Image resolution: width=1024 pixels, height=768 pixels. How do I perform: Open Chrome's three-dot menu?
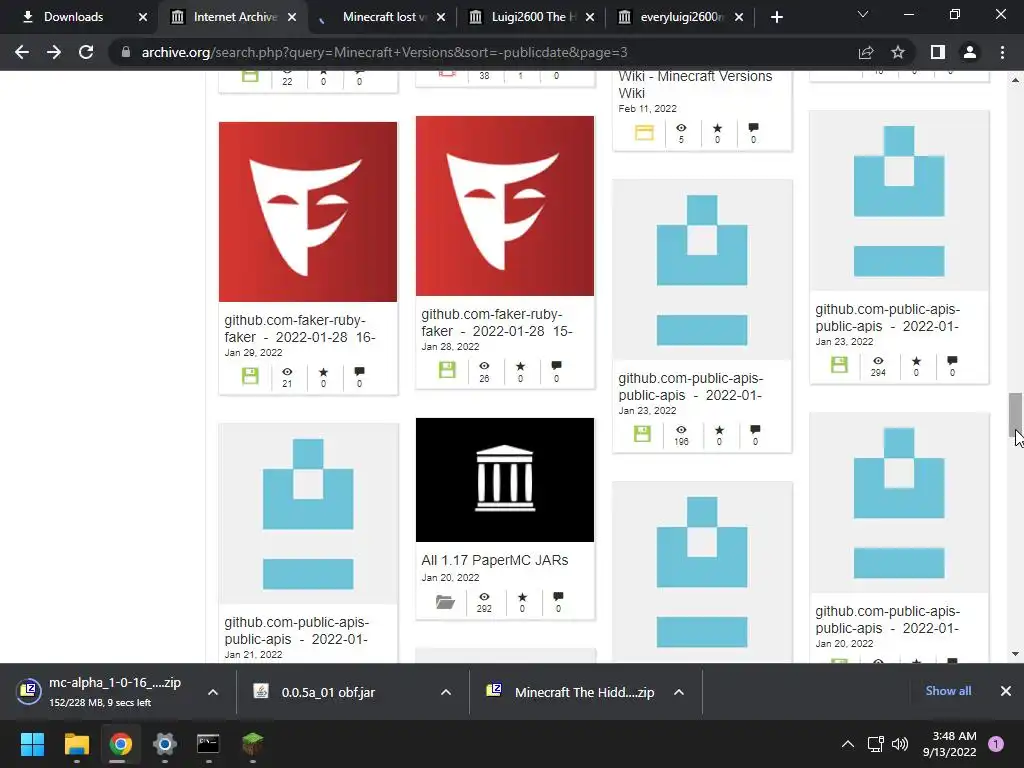1002,52
